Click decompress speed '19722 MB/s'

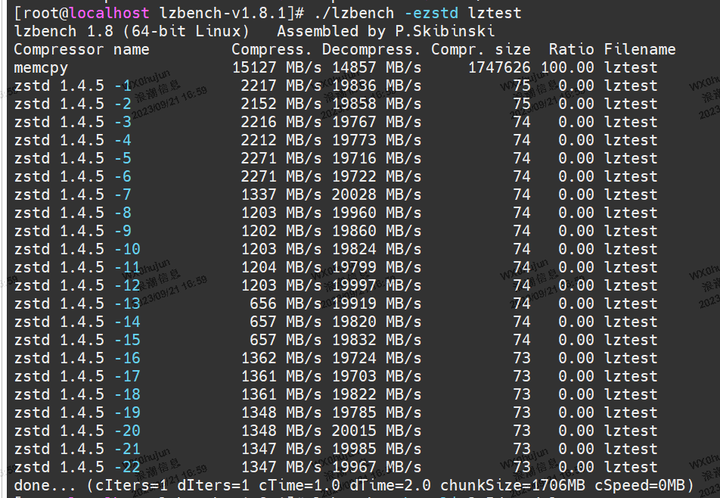click(x=377, y=177)
